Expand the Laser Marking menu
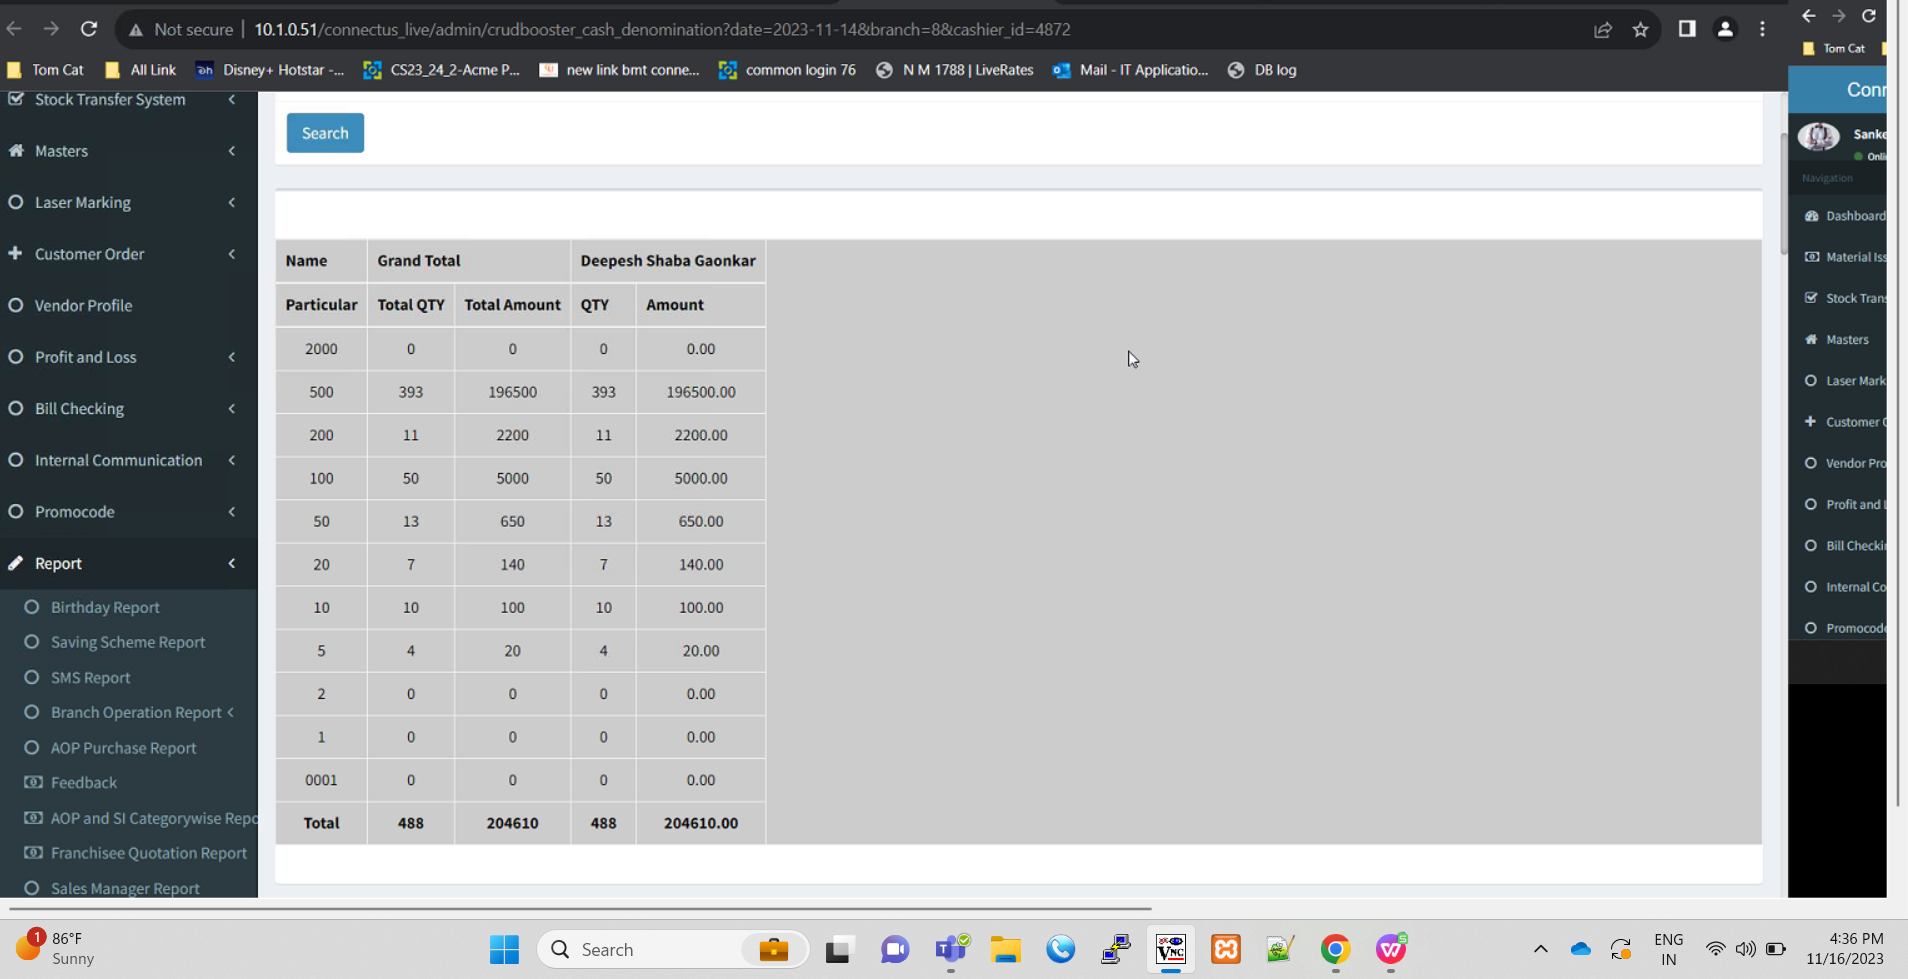1908x979 pixels. [x=128, y=202]
